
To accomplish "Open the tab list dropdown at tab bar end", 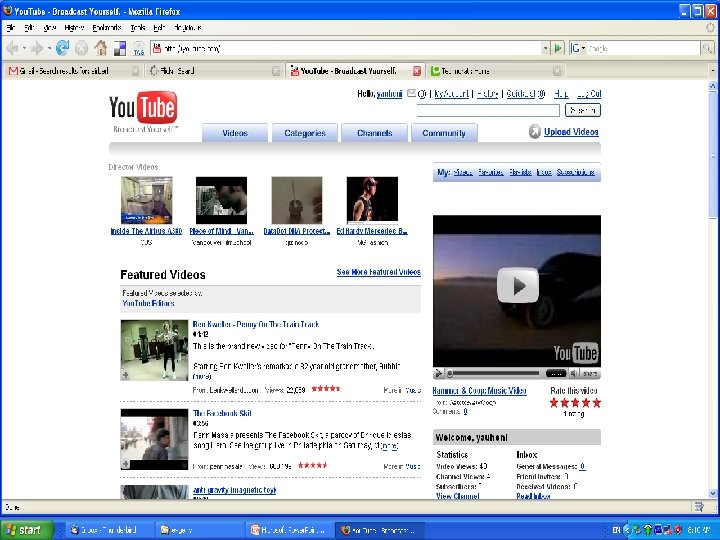I will (712, 71).
